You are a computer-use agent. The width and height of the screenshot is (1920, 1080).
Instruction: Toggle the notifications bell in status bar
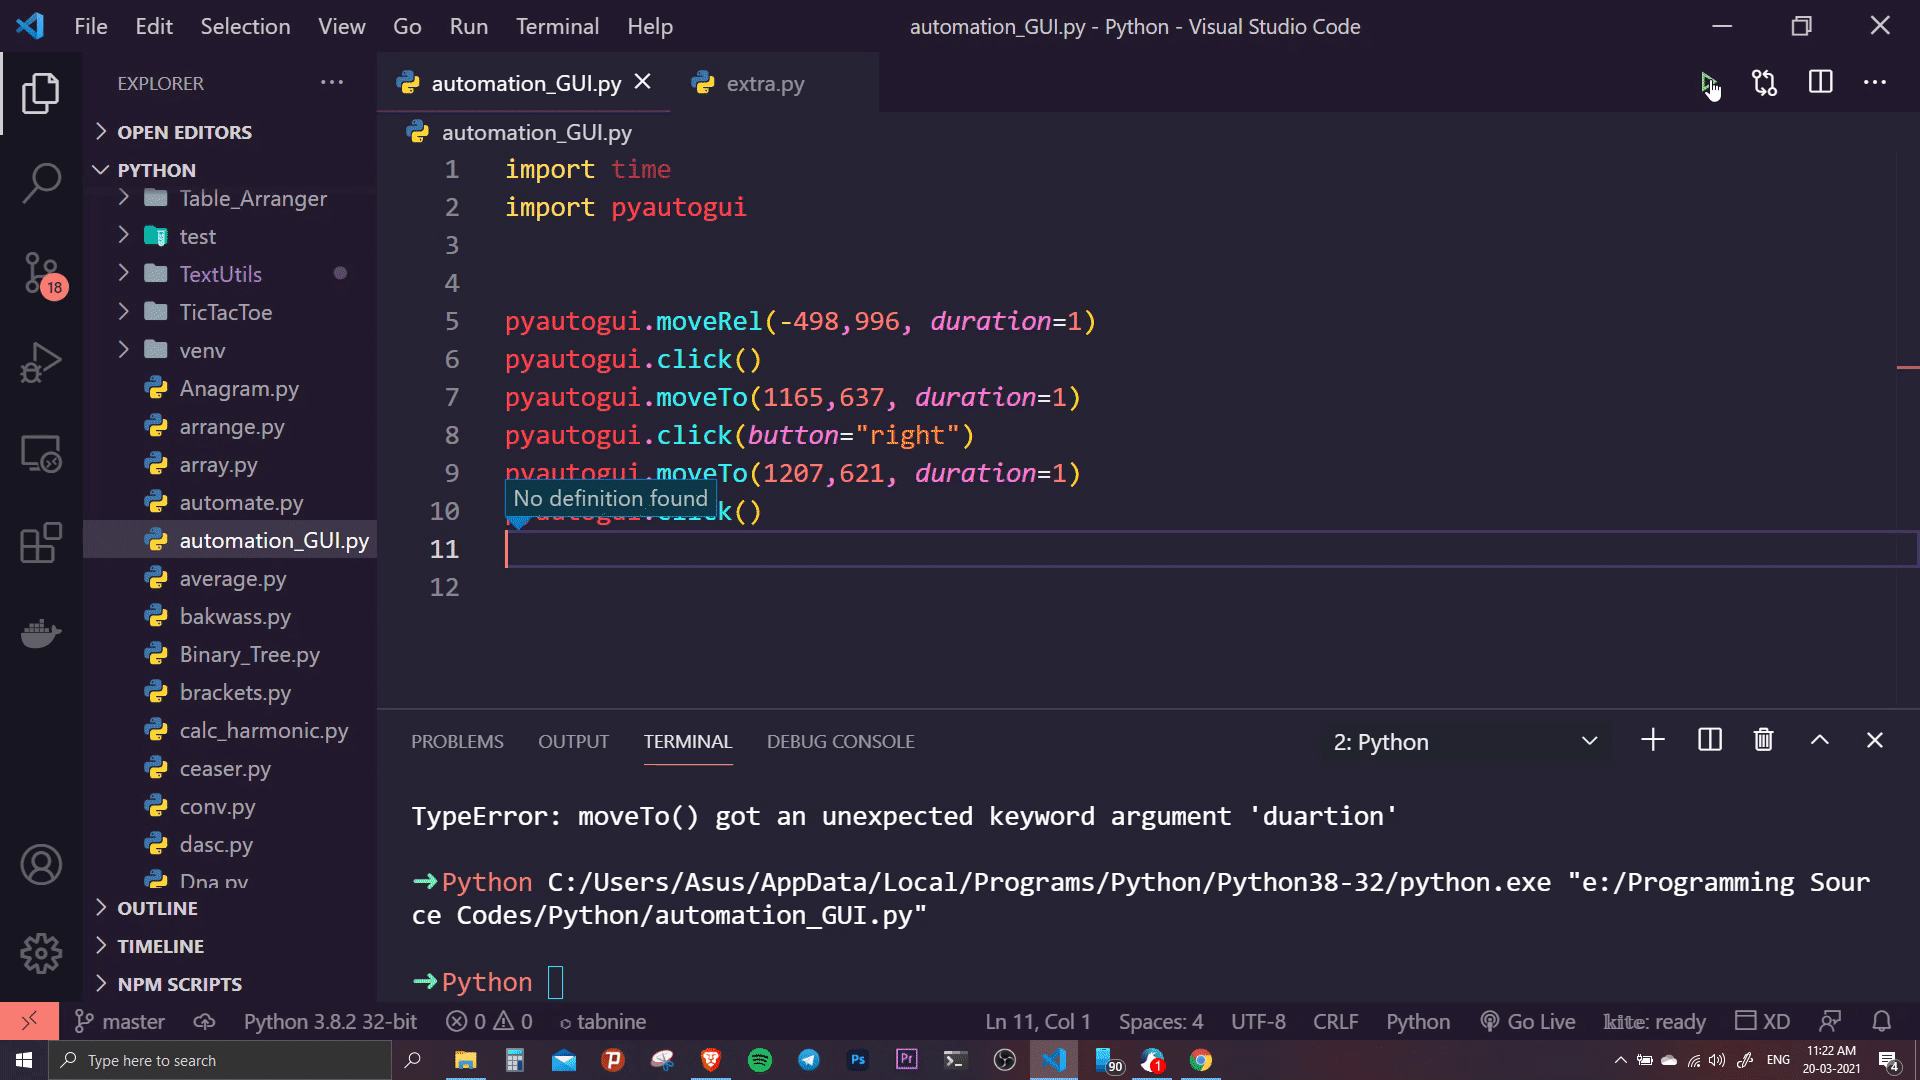(x=1882, y=1021)
